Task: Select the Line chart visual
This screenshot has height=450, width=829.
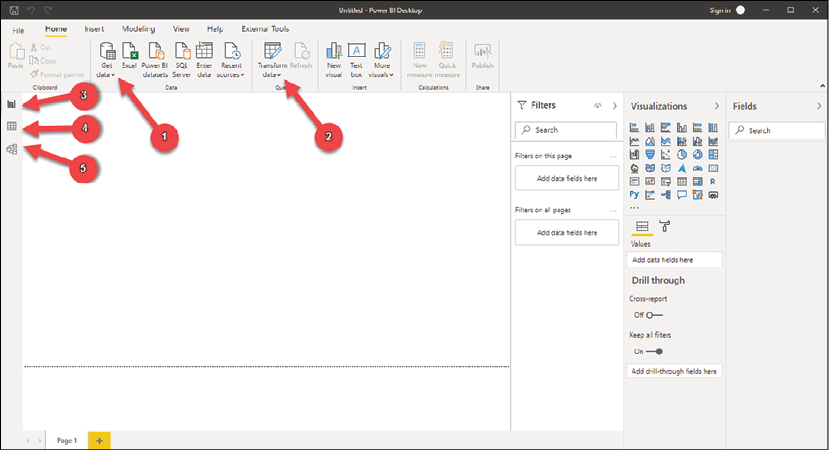Action: [x=634, y=141]
